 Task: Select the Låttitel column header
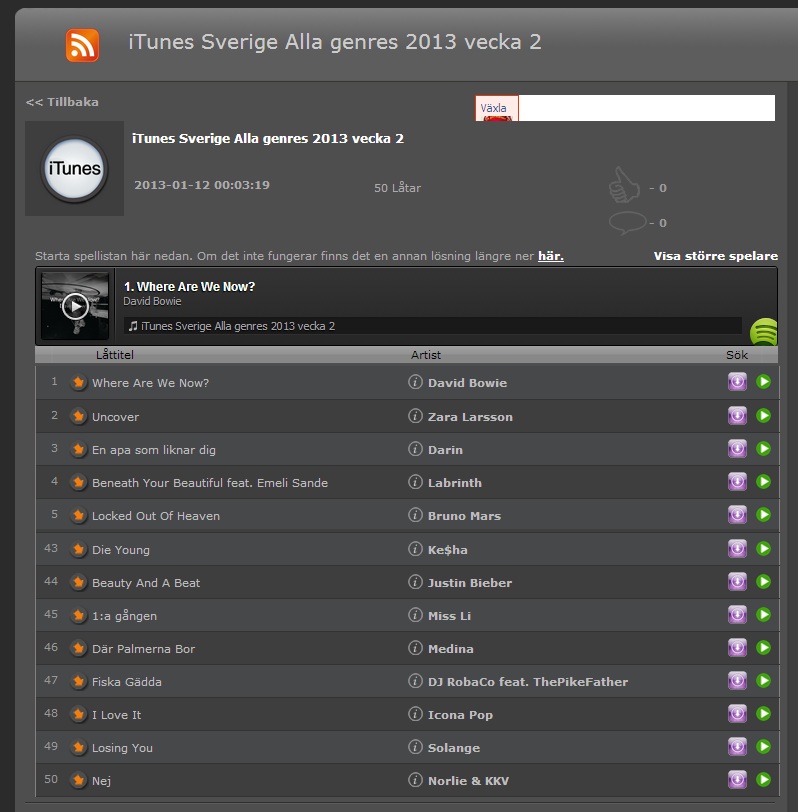click(116, 355)
